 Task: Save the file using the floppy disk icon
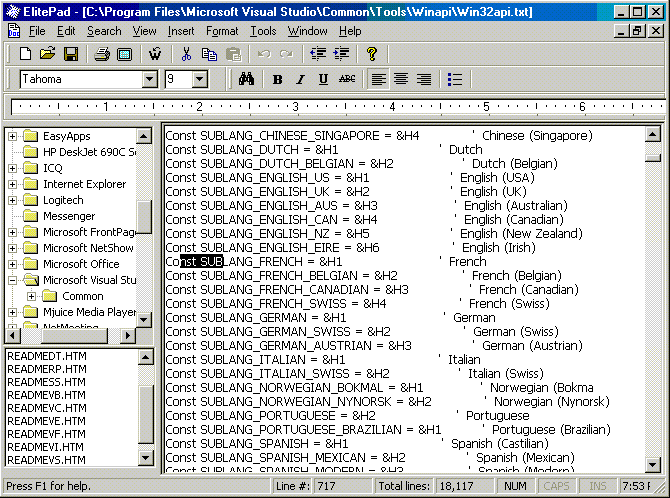pyautogui.click(x=70, y=54)
